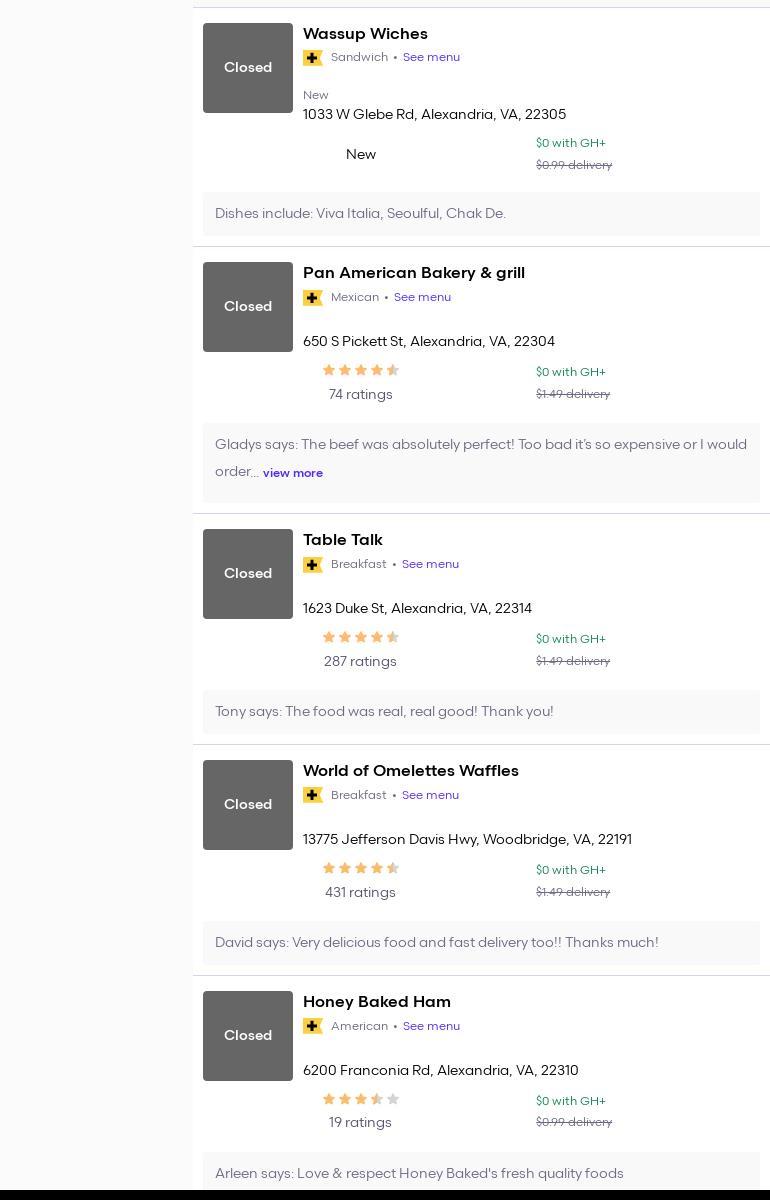
Task: Open See menu for Honey Baked Ham
Action: pyautogui.click(x=431, y=1026)
